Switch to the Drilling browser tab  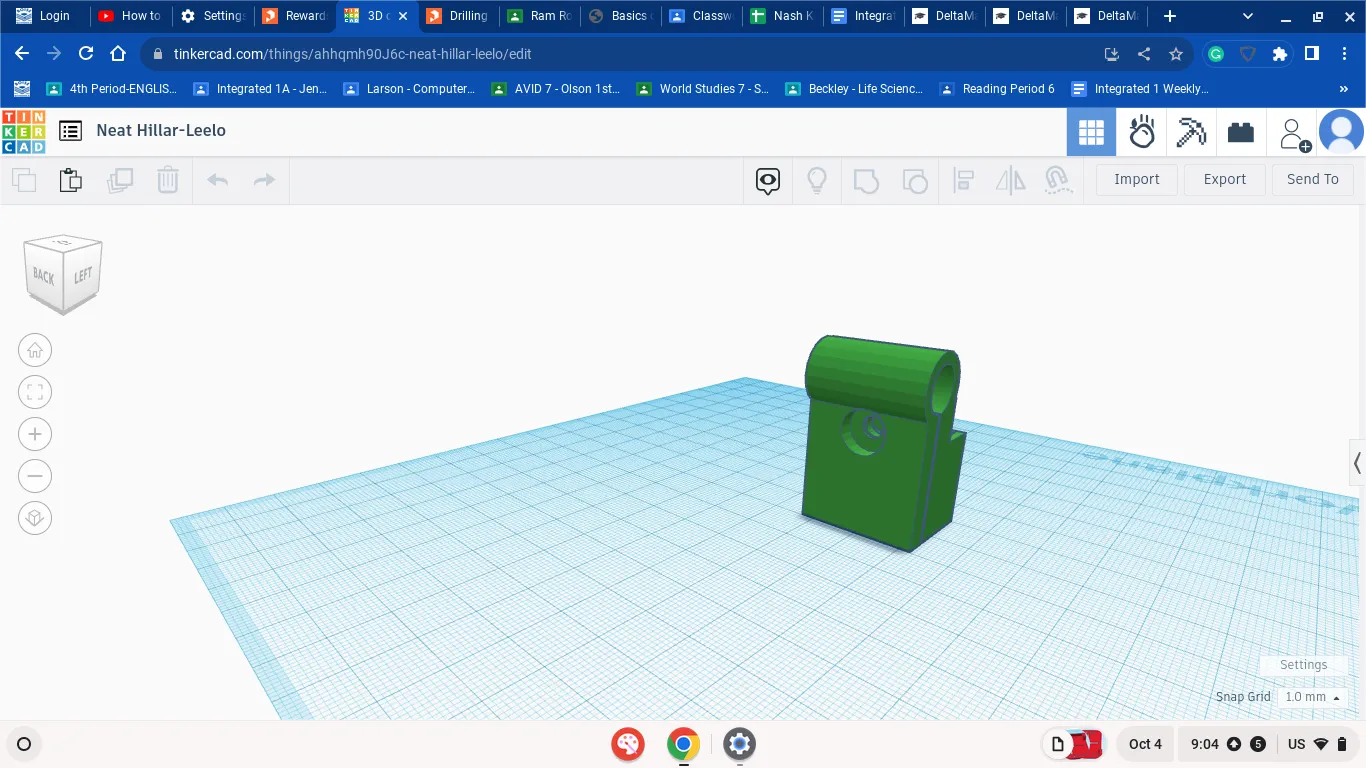458,16
